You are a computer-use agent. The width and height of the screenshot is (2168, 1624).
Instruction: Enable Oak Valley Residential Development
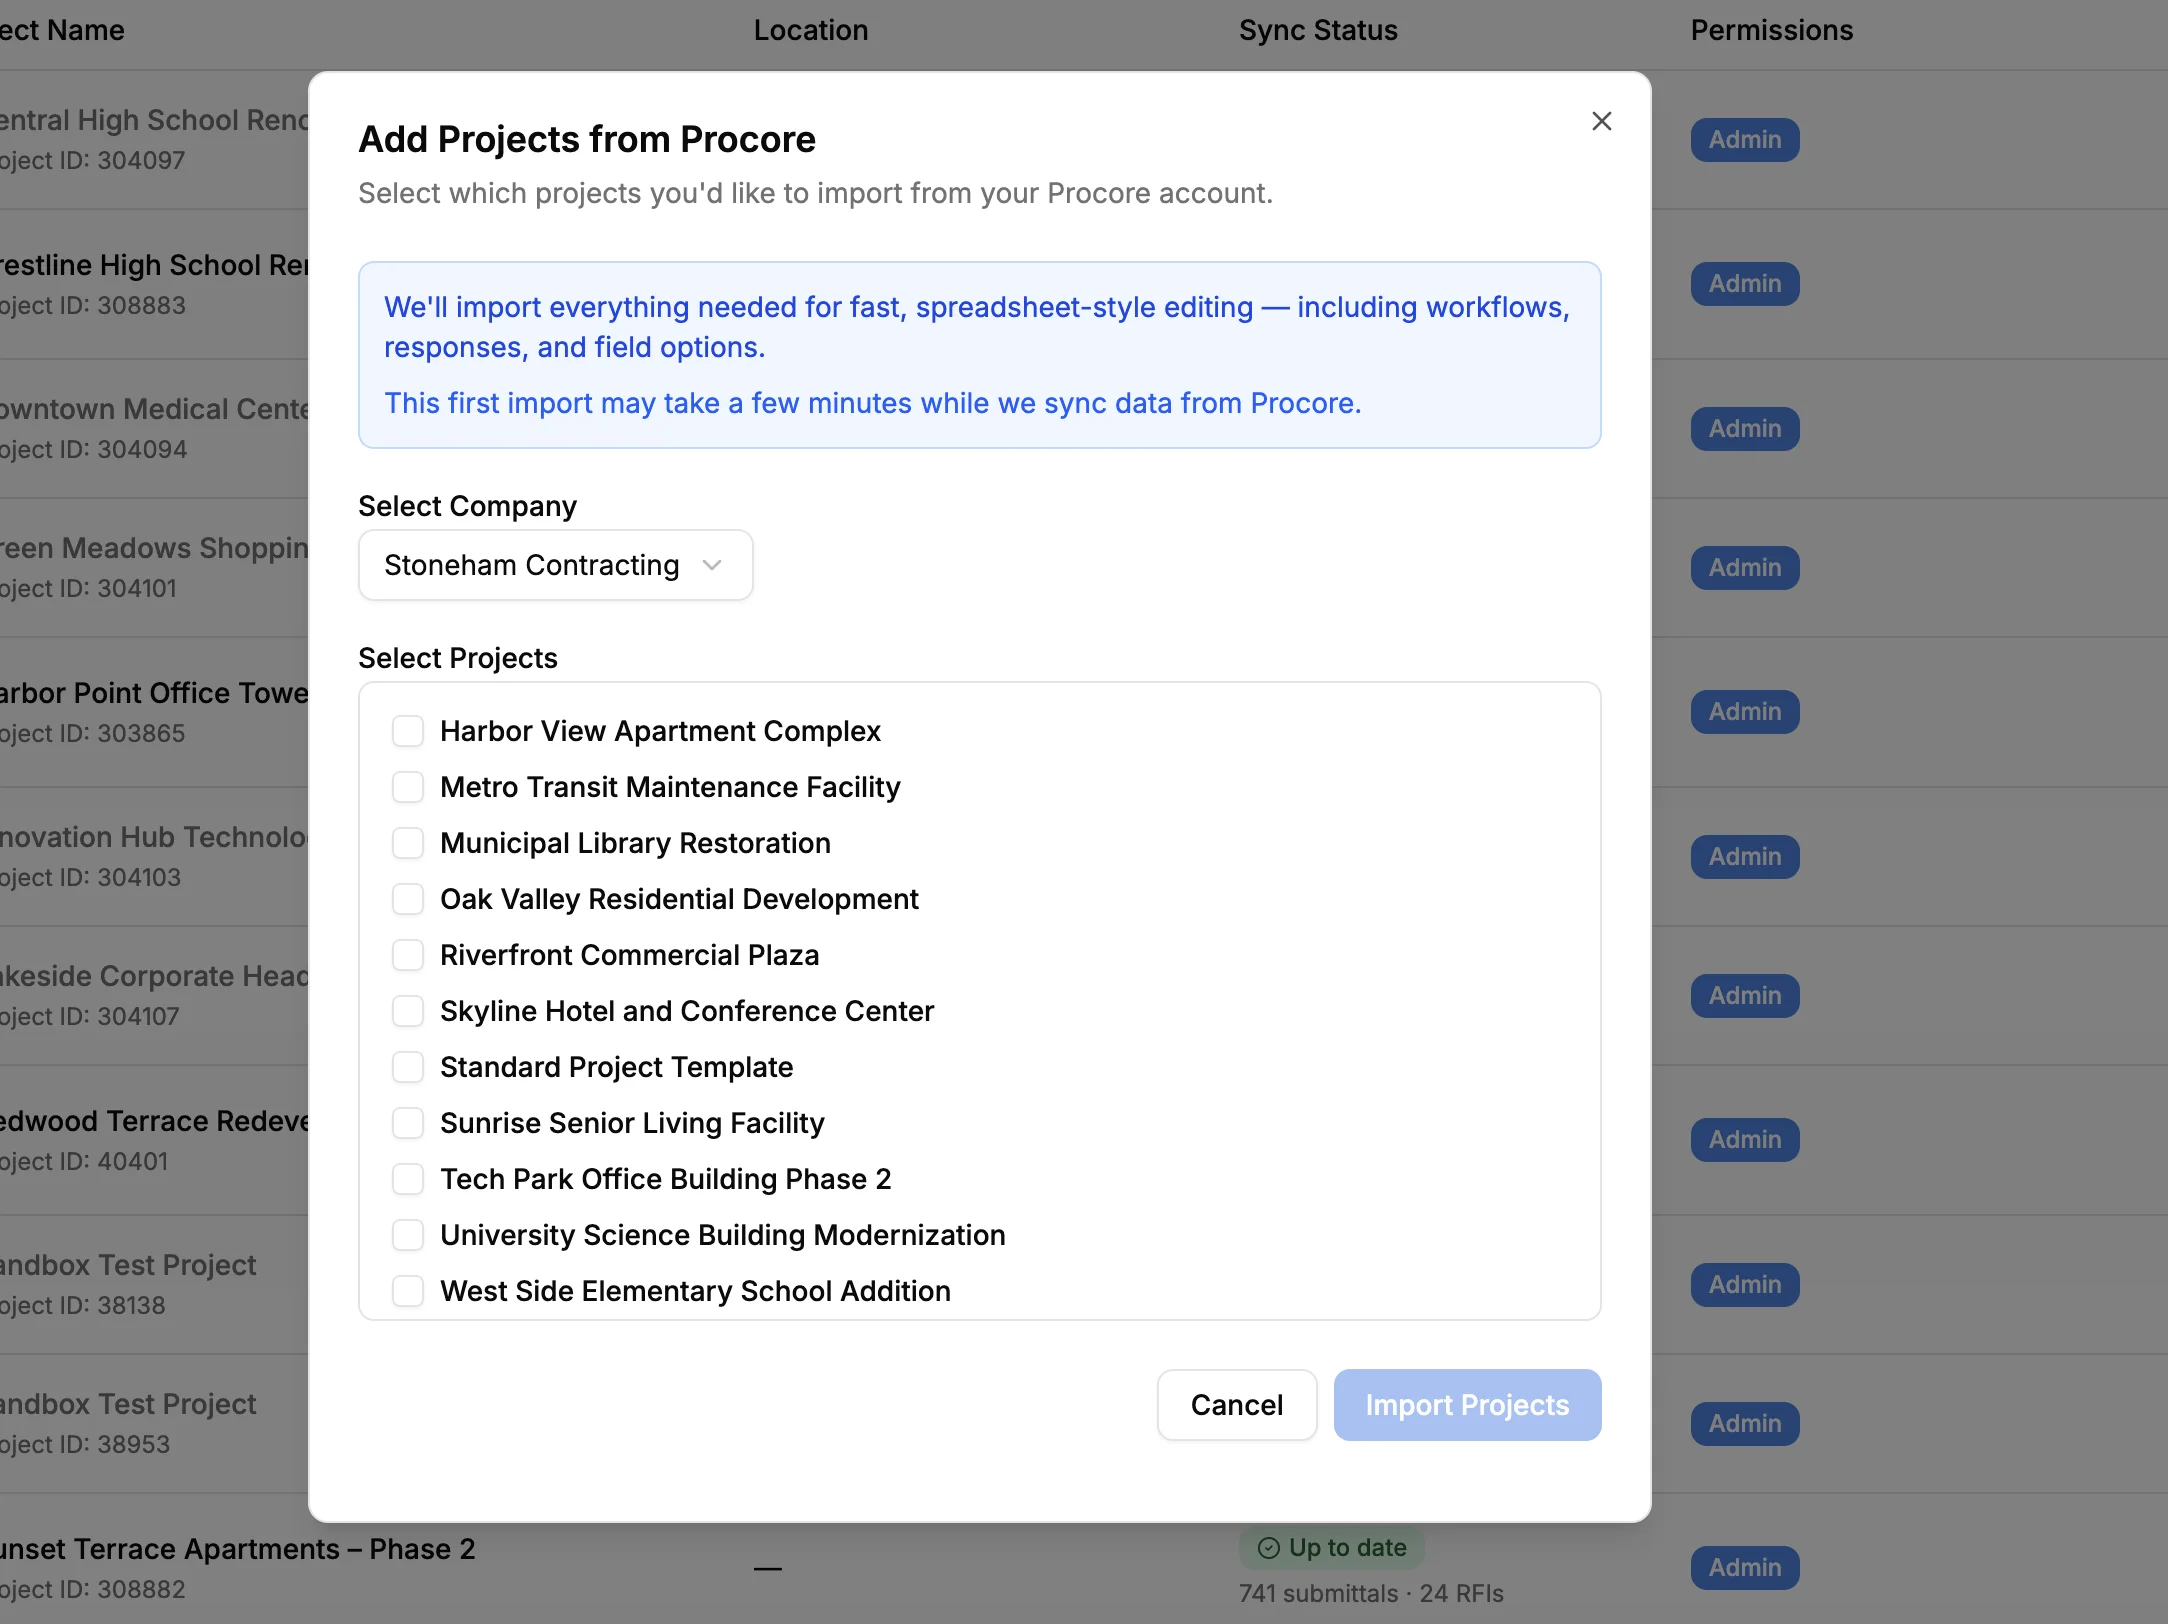408,899
